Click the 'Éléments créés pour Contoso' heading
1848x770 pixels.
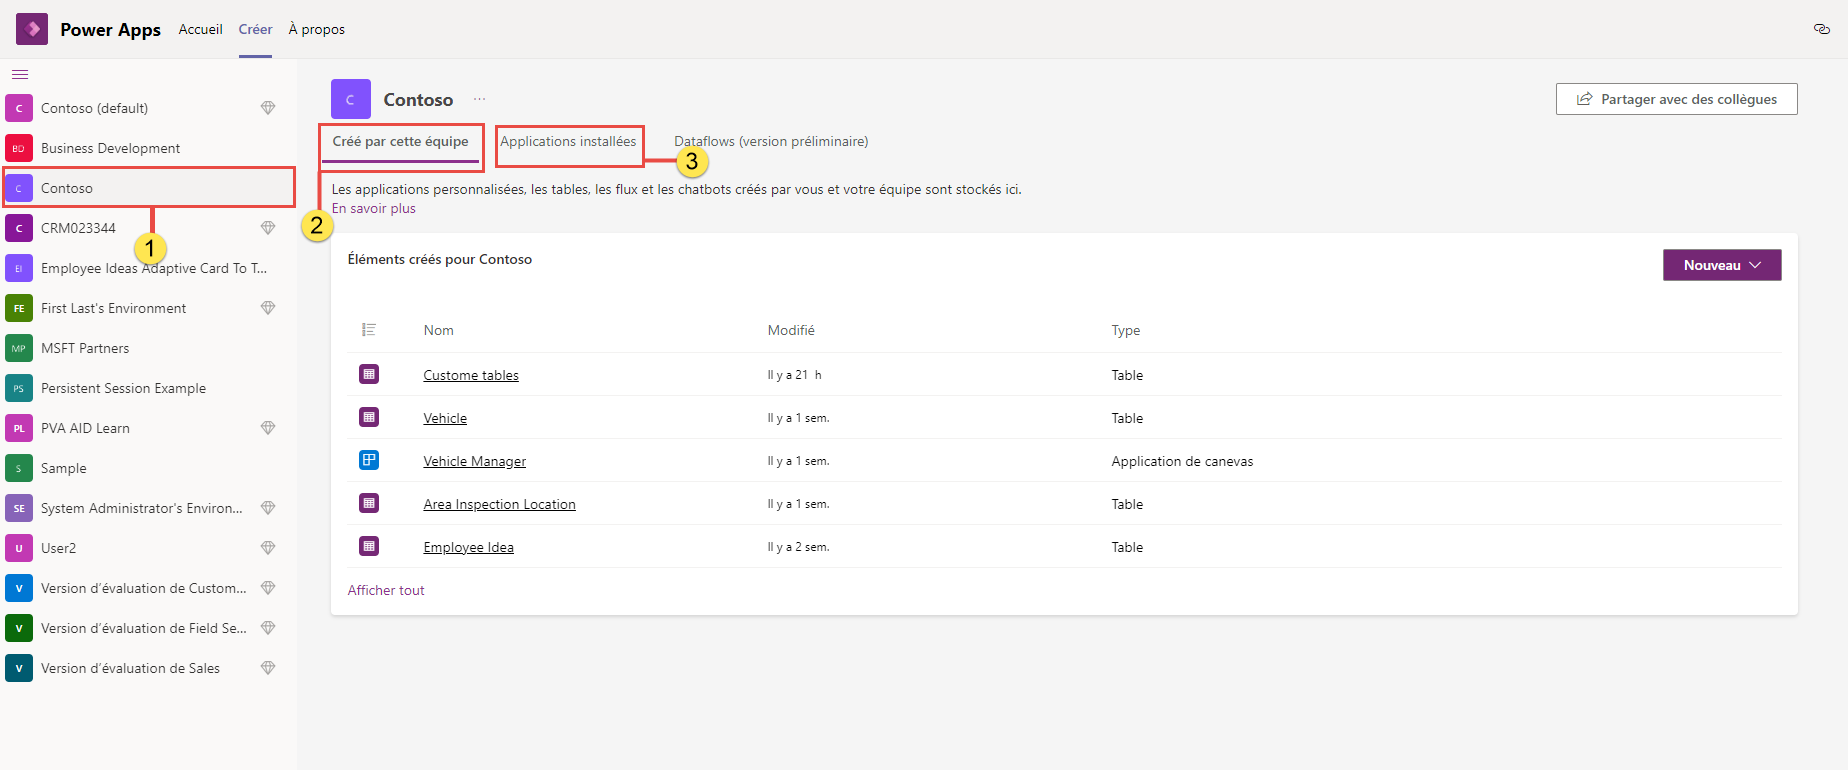tap(440, 259)
